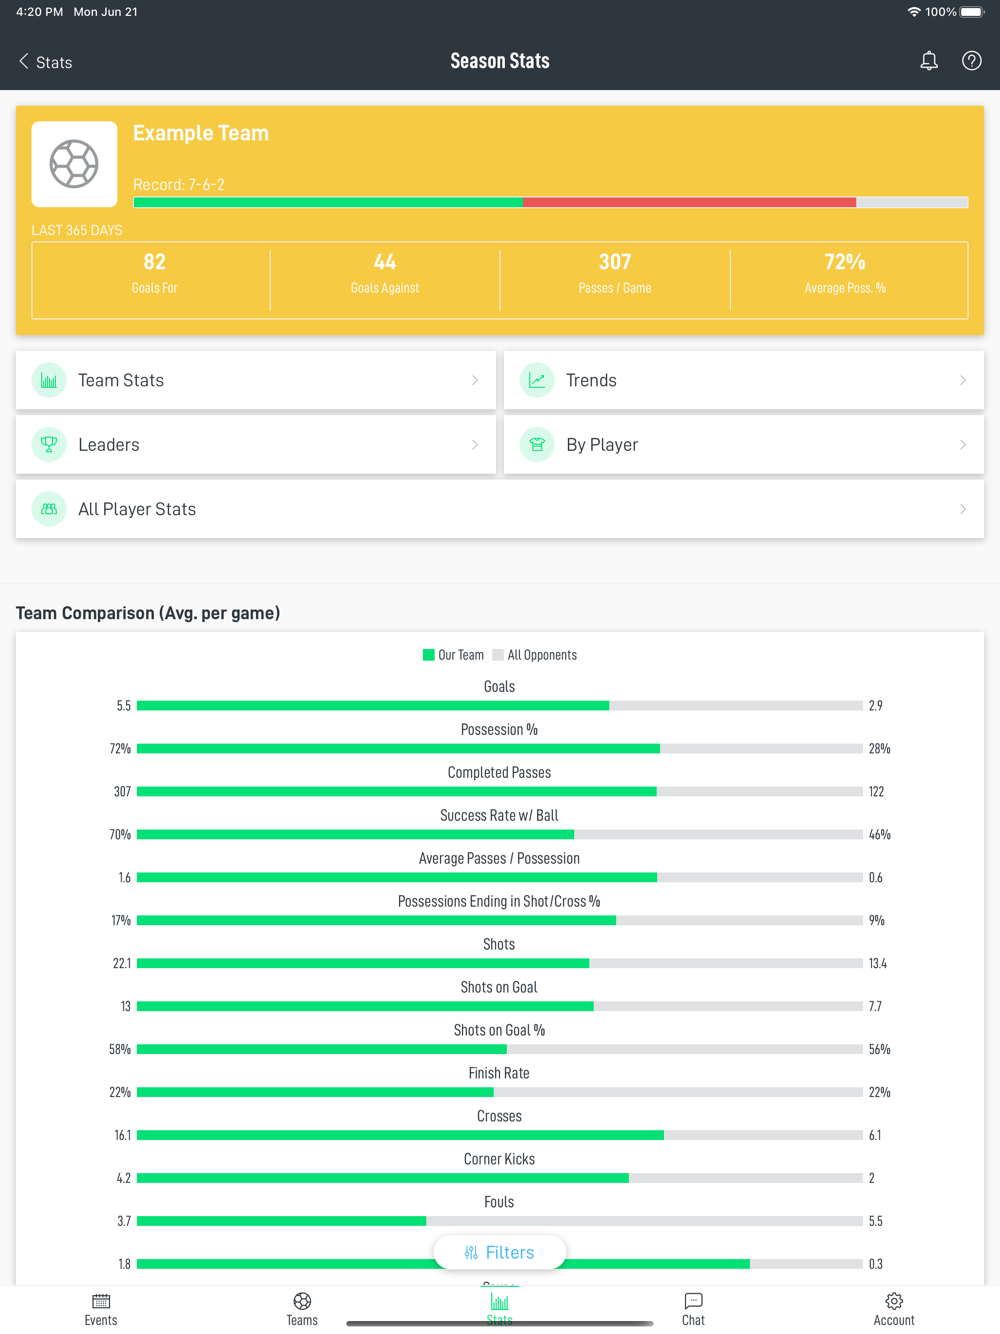Tap the By Player jersey icon
1000x1334 pixels.
coord(537,445)
